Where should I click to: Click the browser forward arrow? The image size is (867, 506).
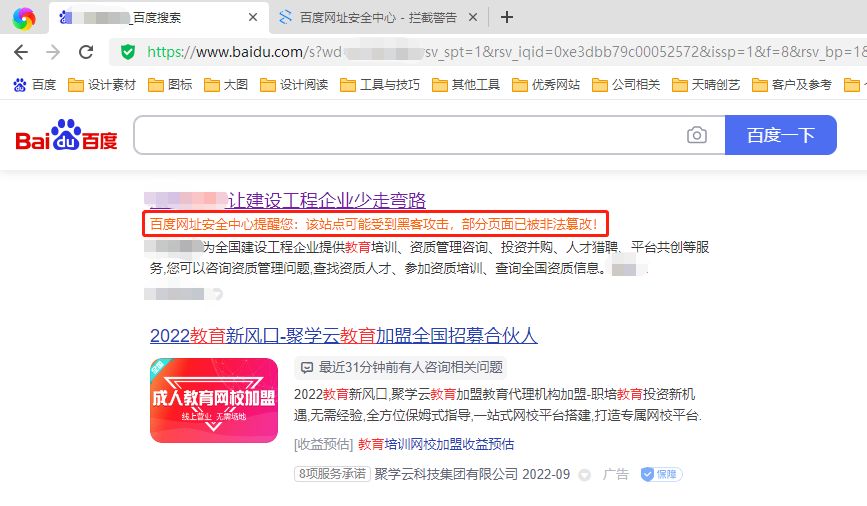tap(53, 52)
